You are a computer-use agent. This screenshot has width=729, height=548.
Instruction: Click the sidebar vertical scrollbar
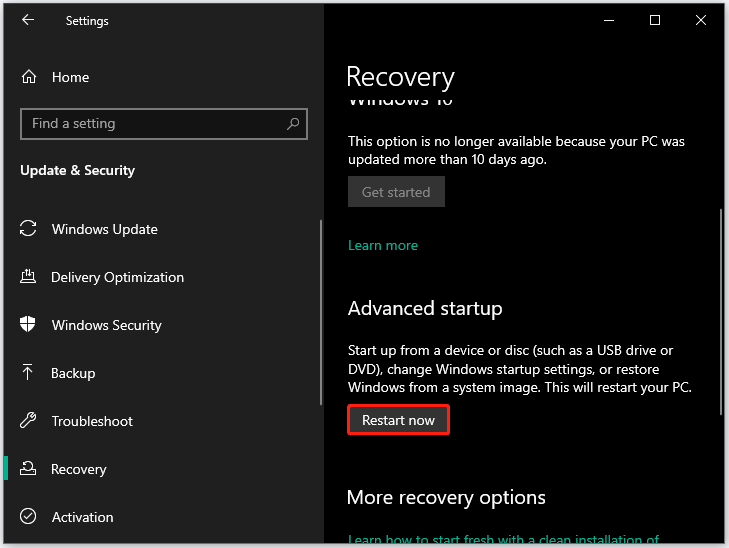click(321, 312)
